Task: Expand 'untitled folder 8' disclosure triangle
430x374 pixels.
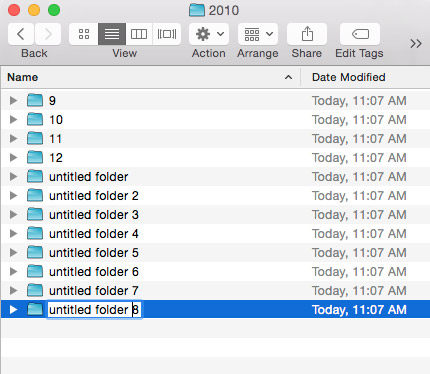Action: 13,310
